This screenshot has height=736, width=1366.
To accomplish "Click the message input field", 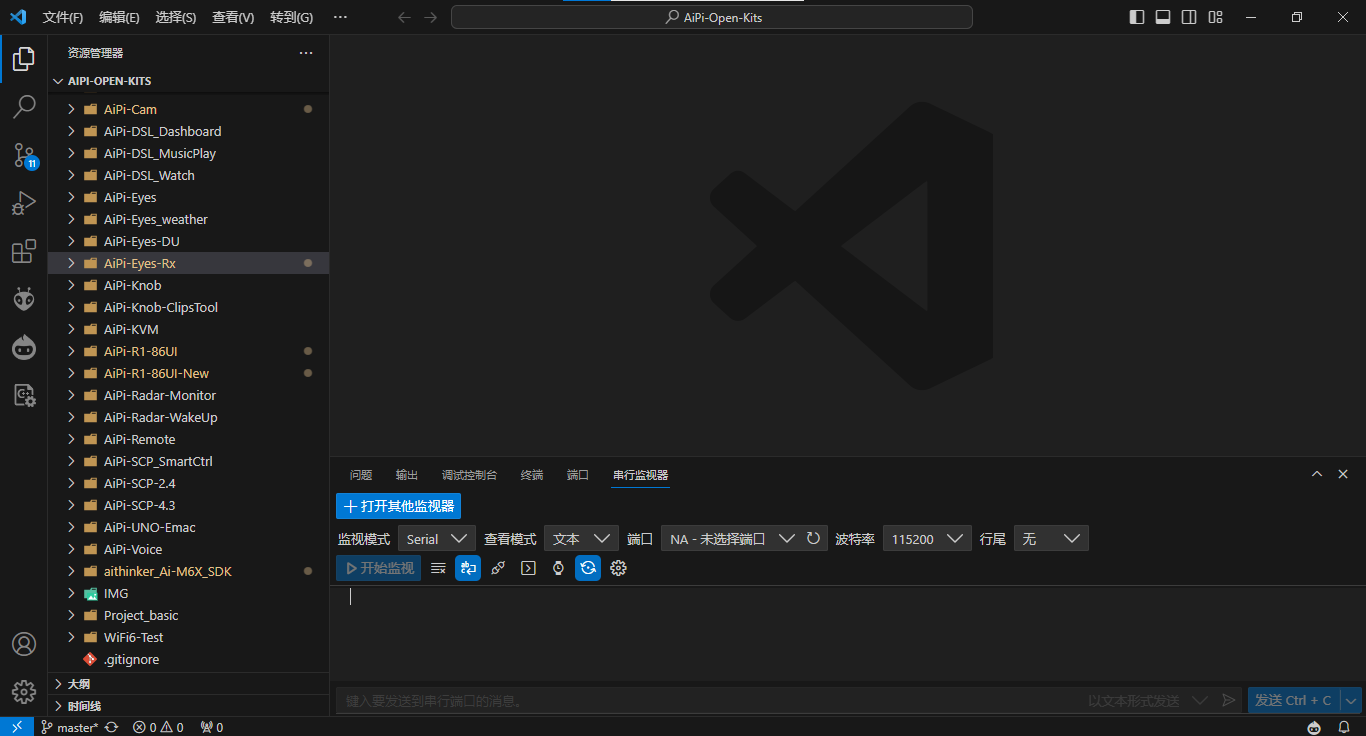I will point(710,701).
